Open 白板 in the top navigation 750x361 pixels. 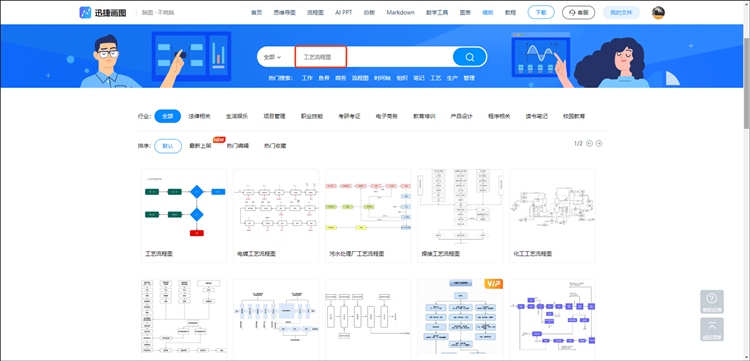pos(369,12)
